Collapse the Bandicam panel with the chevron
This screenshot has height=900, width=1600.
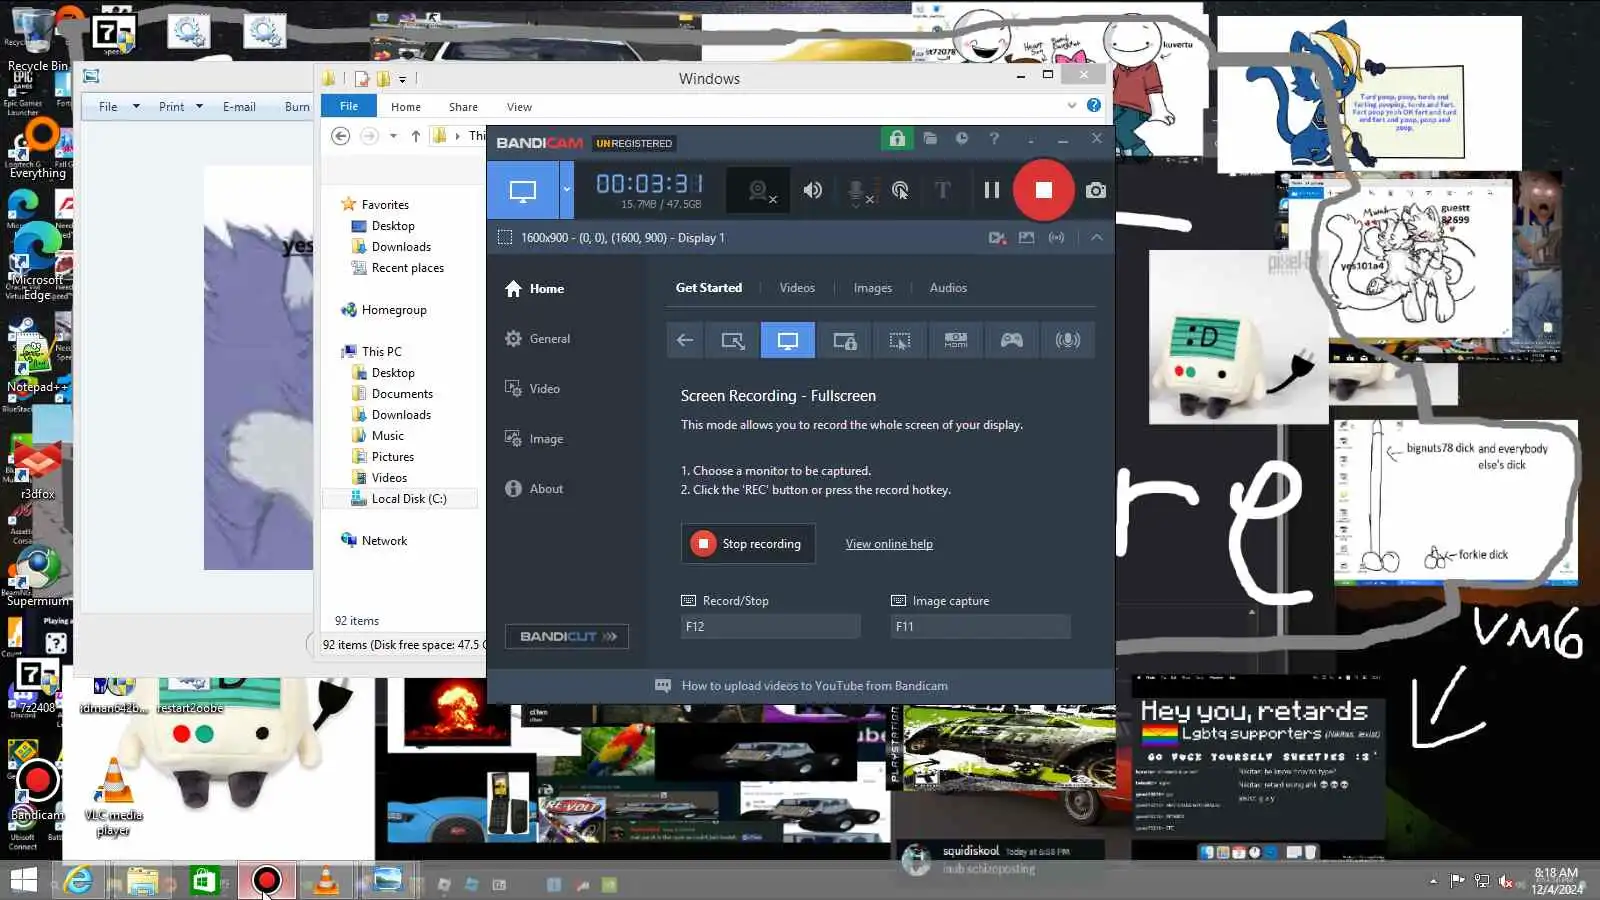tap(1097, 238)
